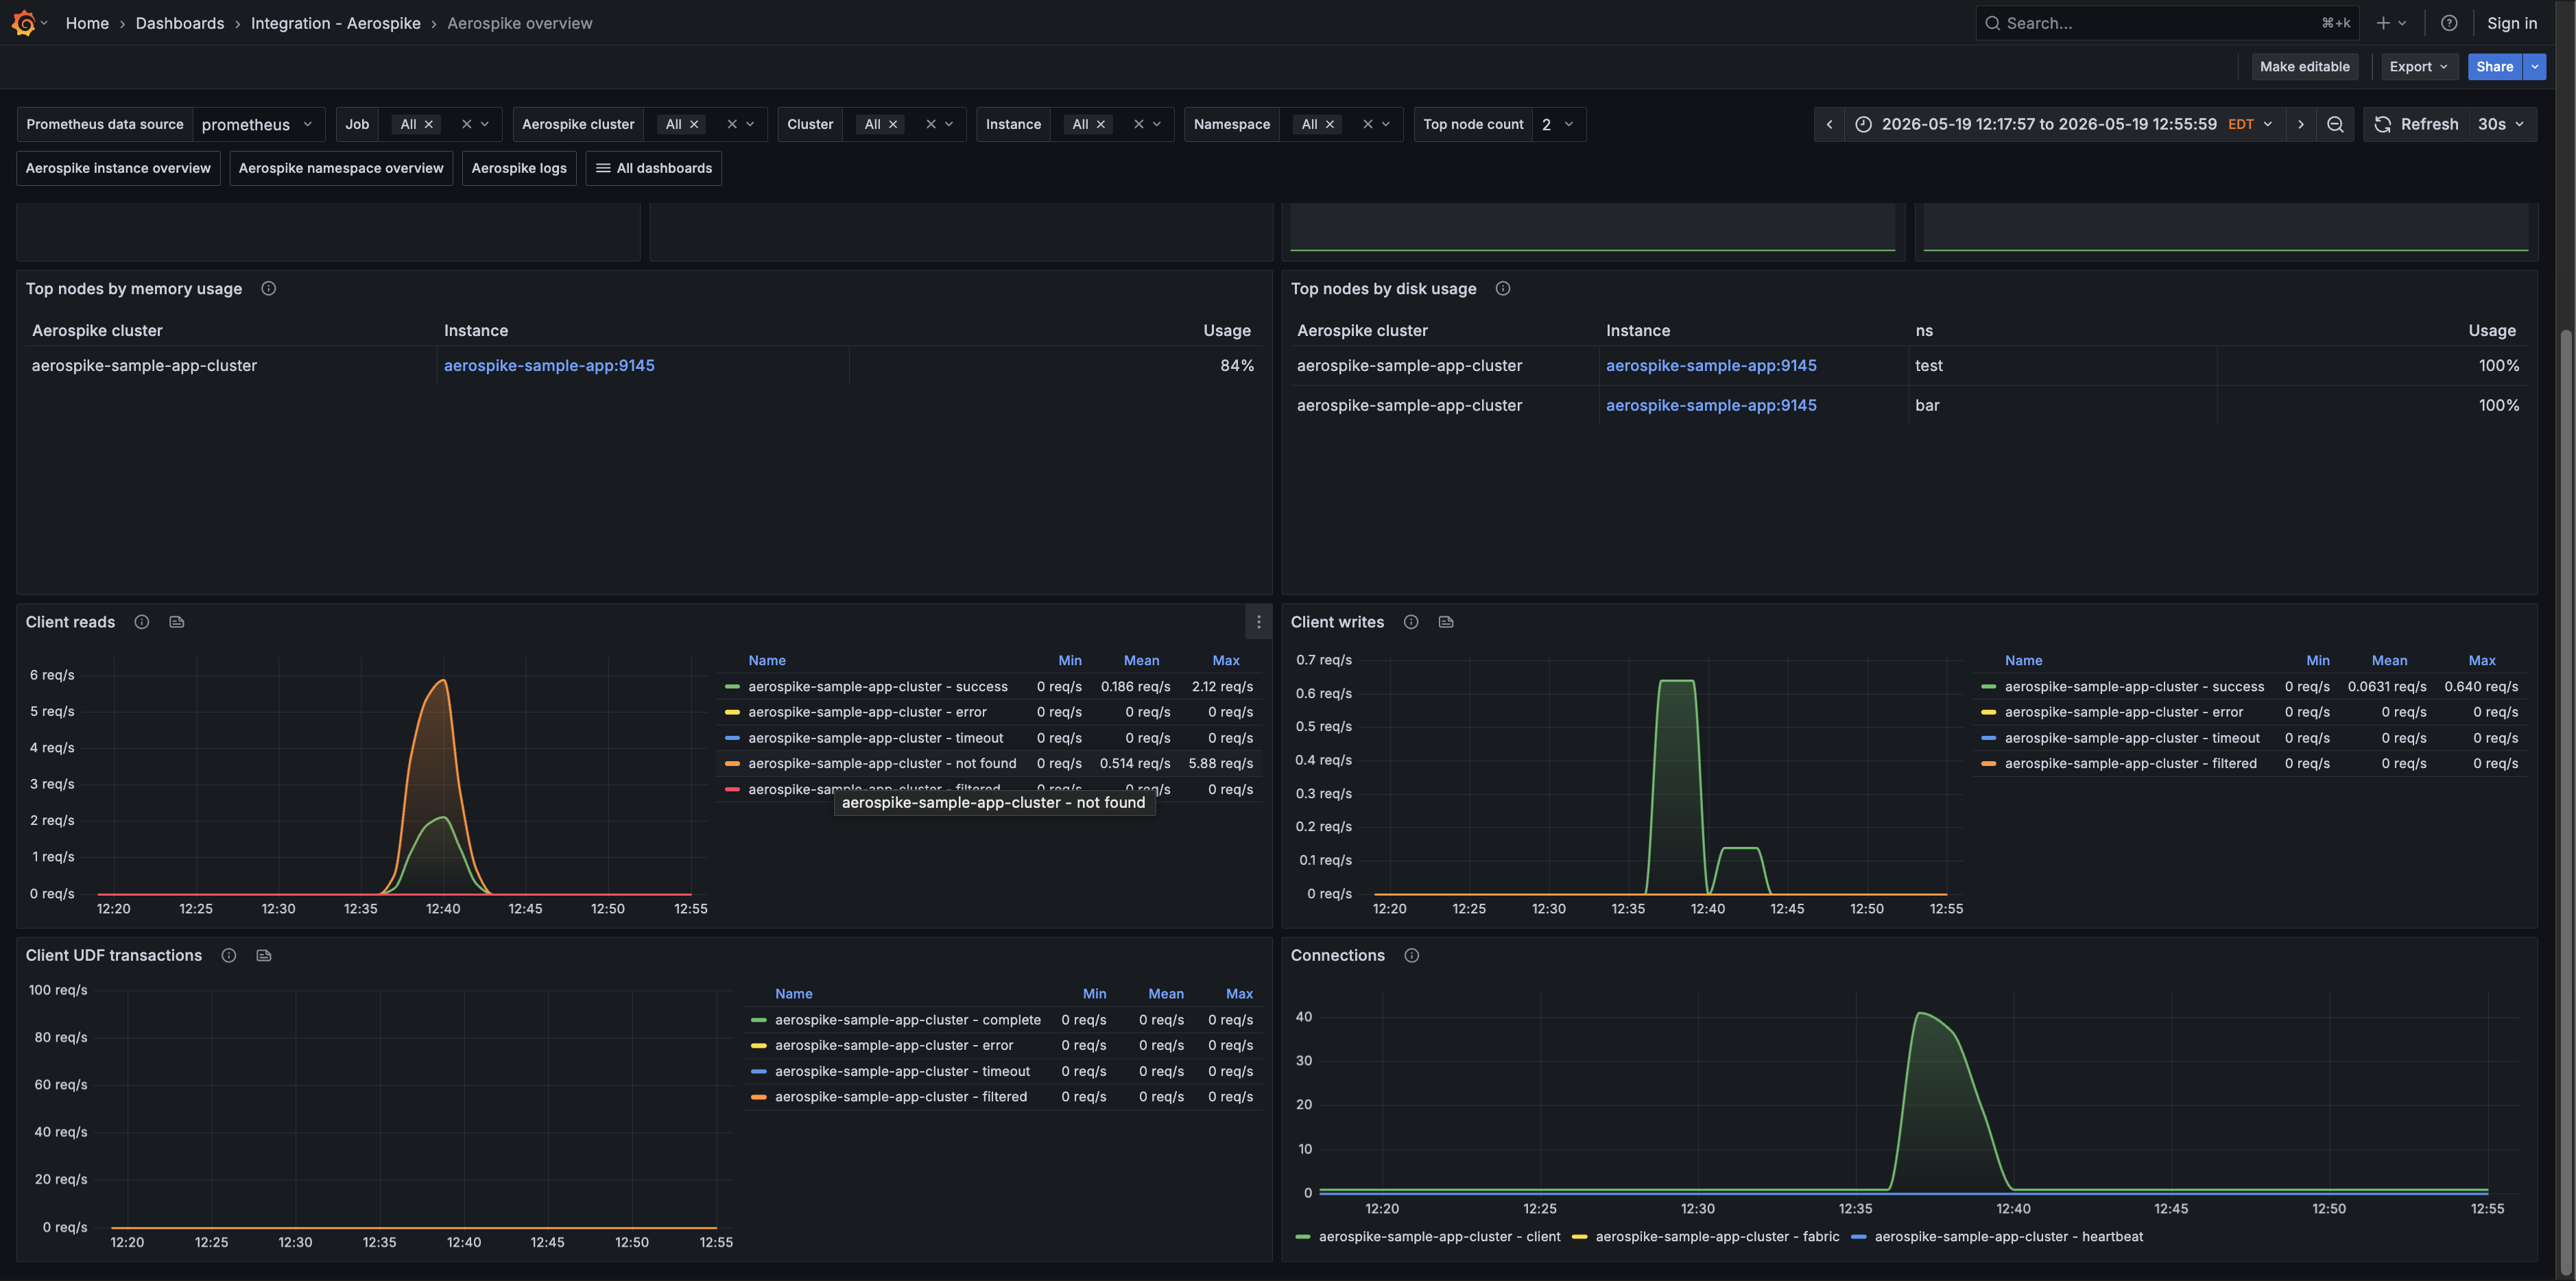Click info icon of Connections panel
This screenshot has width=2576, height=1281.
(x=1412, y=955)
